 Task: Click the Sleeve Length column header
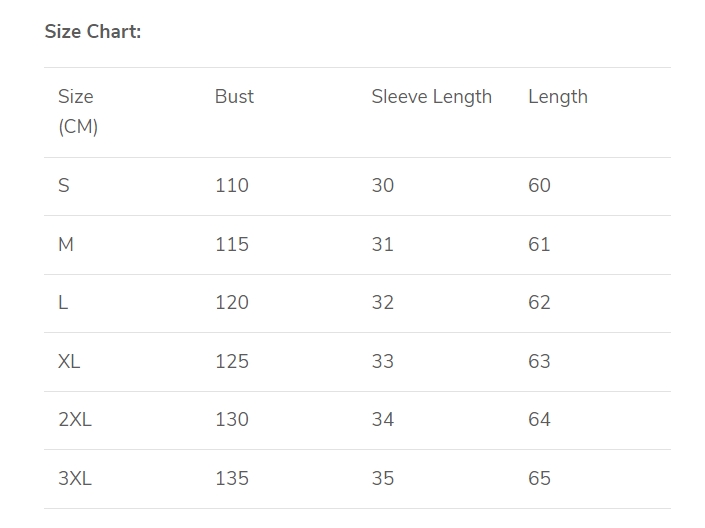(x=431, y=97)
